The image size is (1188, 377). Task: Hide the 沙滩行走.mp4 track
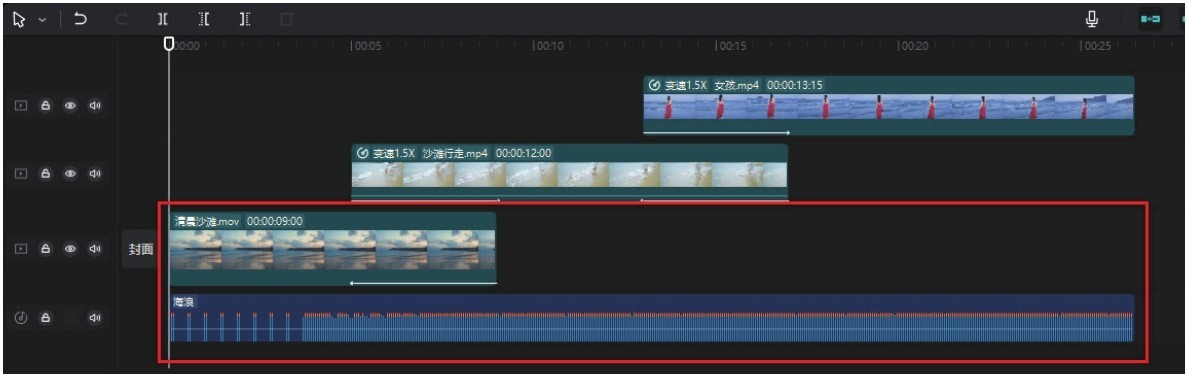70,173
